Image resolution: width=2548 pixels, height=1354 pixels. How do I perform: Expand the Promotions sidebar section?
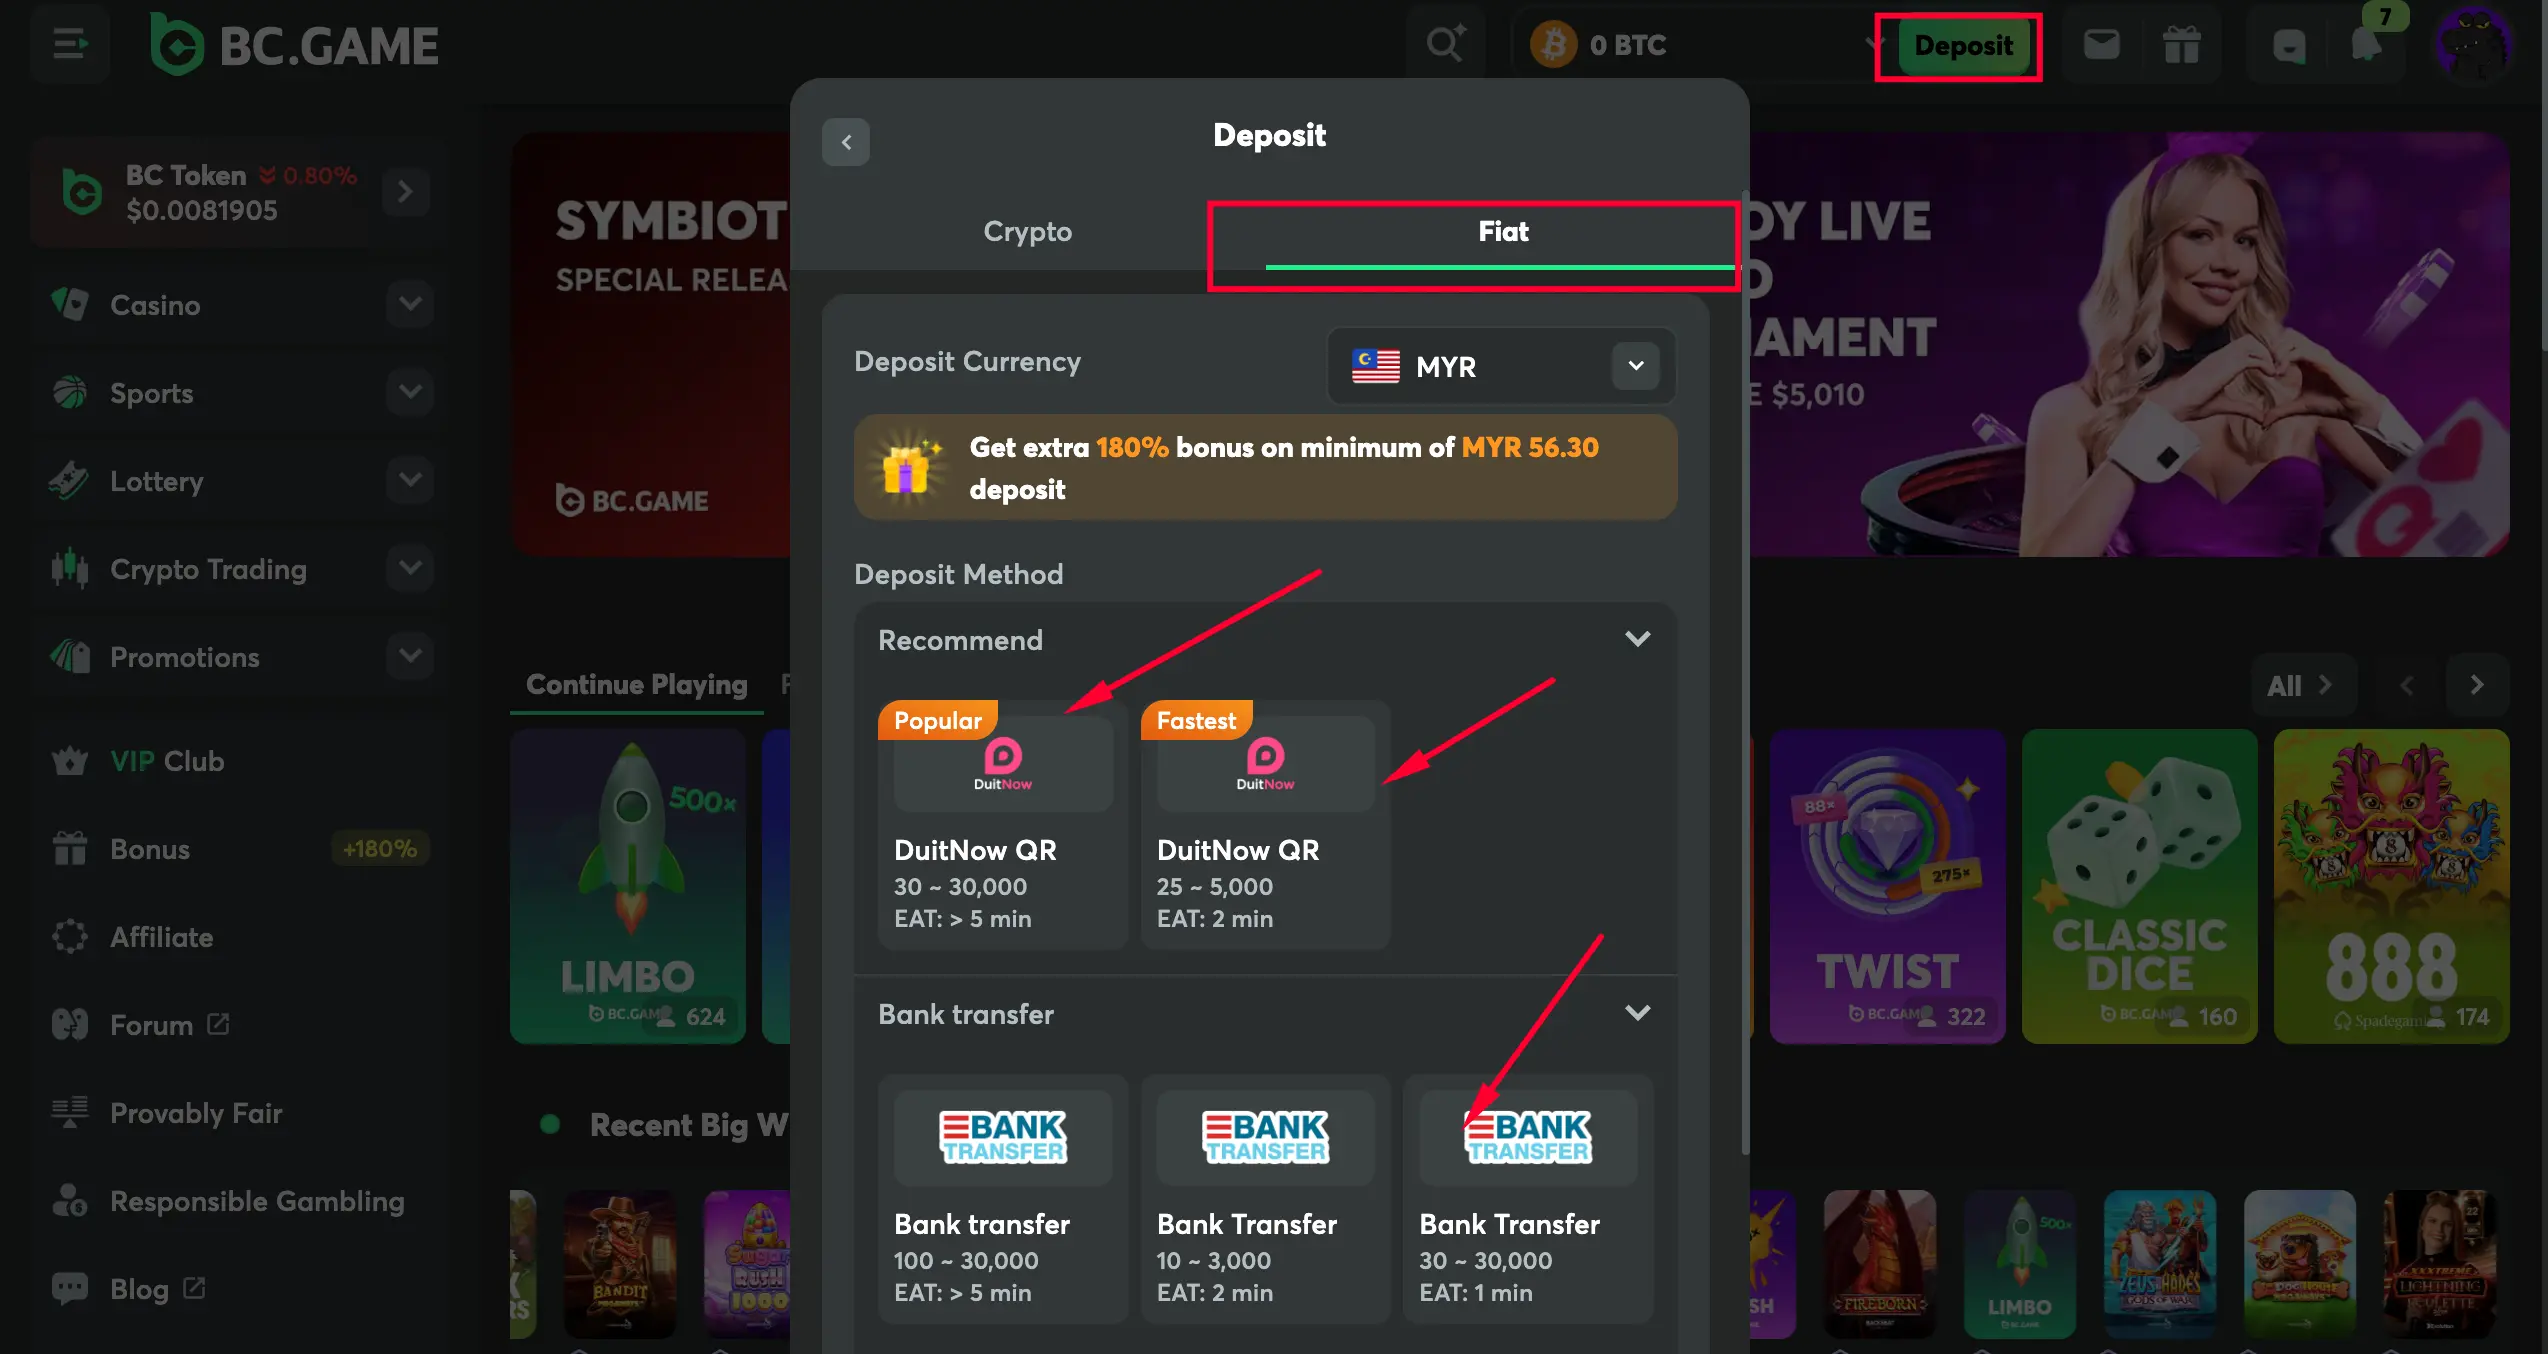click(410, 655)
